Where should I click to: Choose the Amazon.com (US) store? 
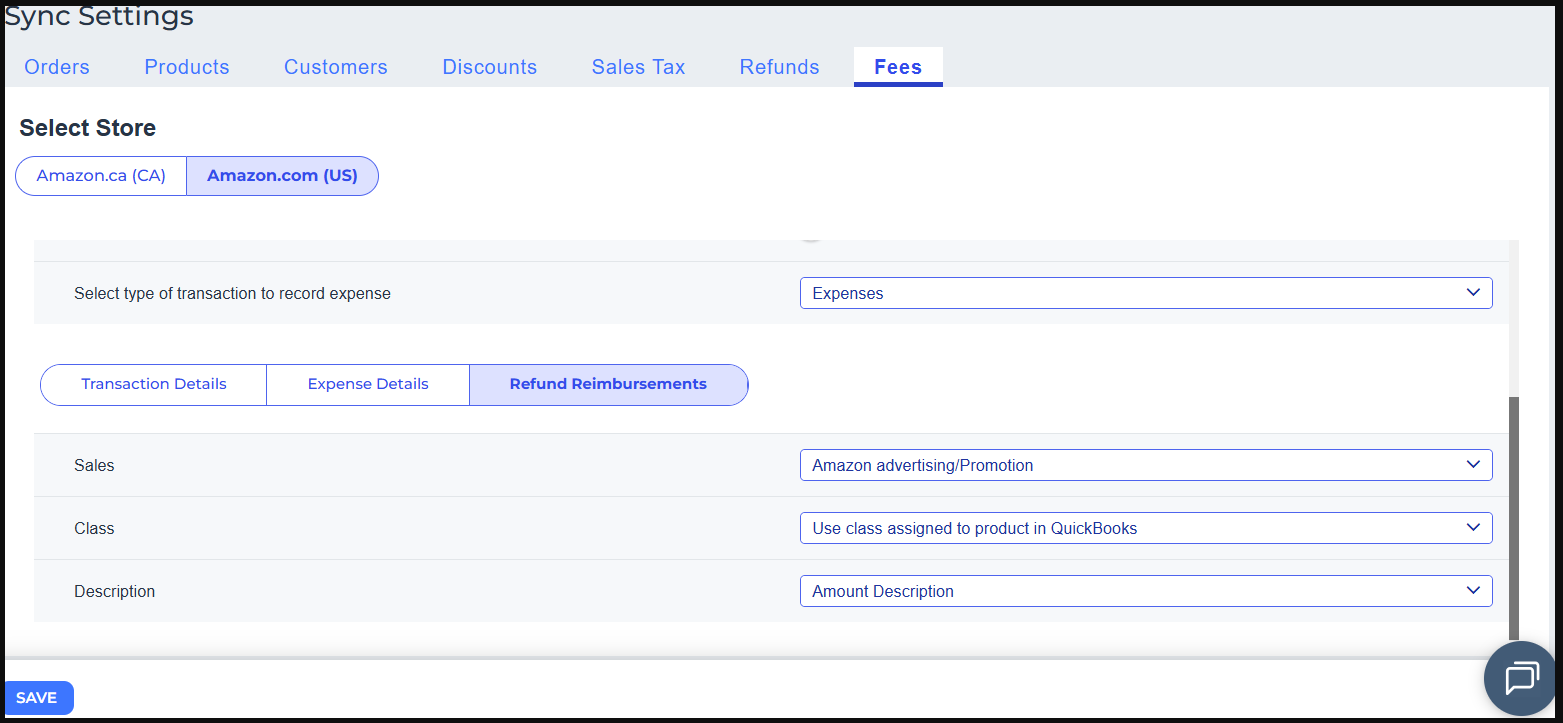[x=282, y=176]
